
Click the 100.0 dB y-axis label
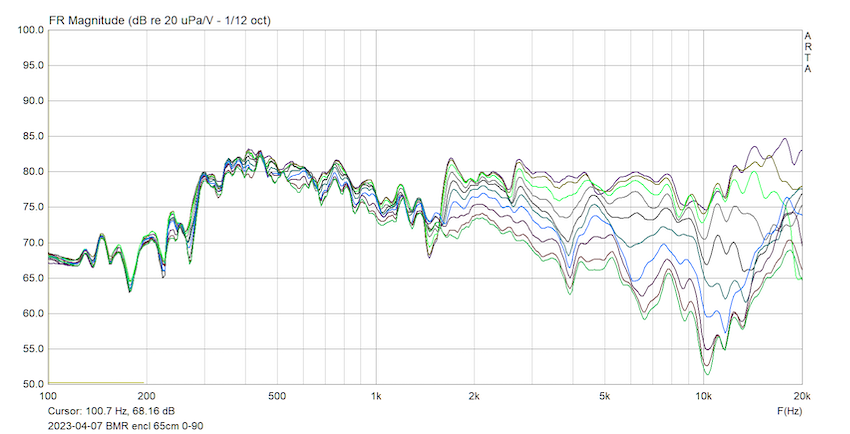(x=29, y=30)
